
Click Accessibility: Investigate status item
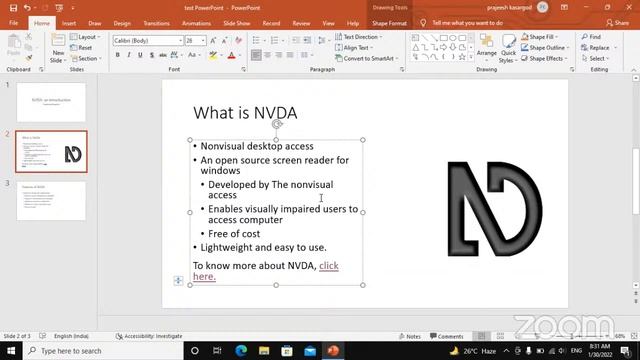149,336
